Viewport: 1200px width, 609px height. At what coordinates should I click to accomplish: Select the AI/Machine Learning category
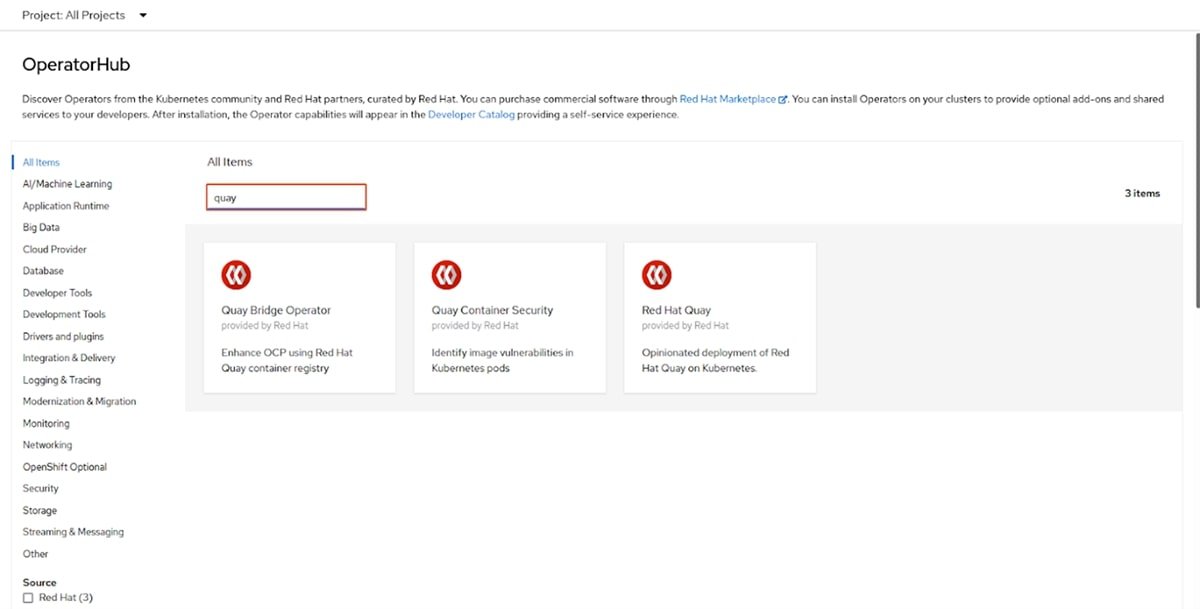[x=67, y=184]
